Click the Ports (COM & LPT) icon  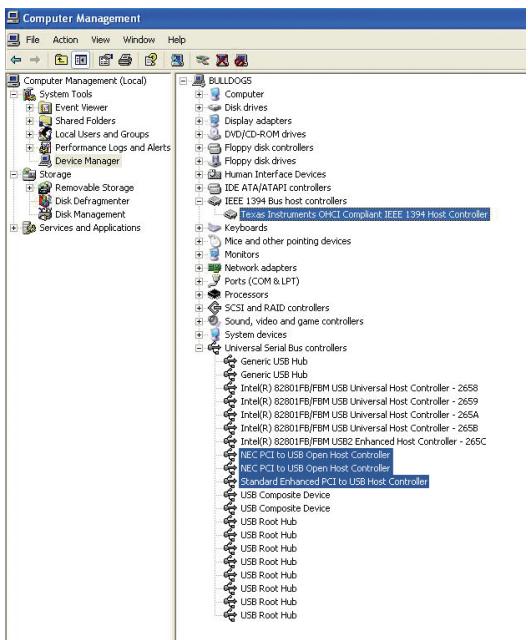214,281
